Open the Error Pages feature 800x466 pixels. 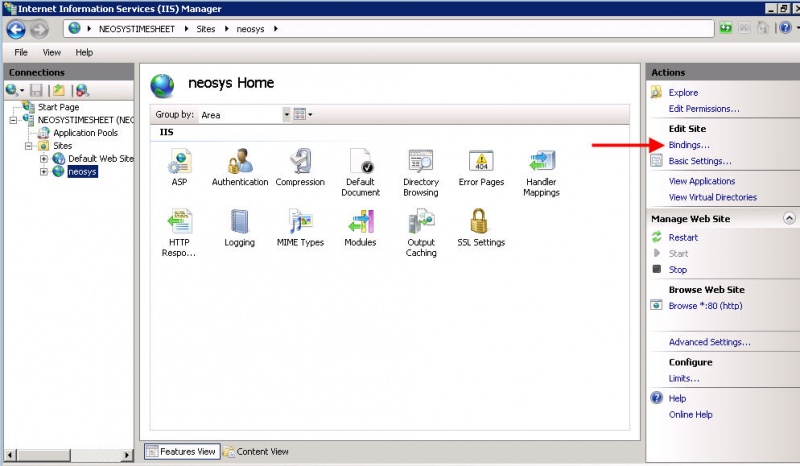(481, 167)
